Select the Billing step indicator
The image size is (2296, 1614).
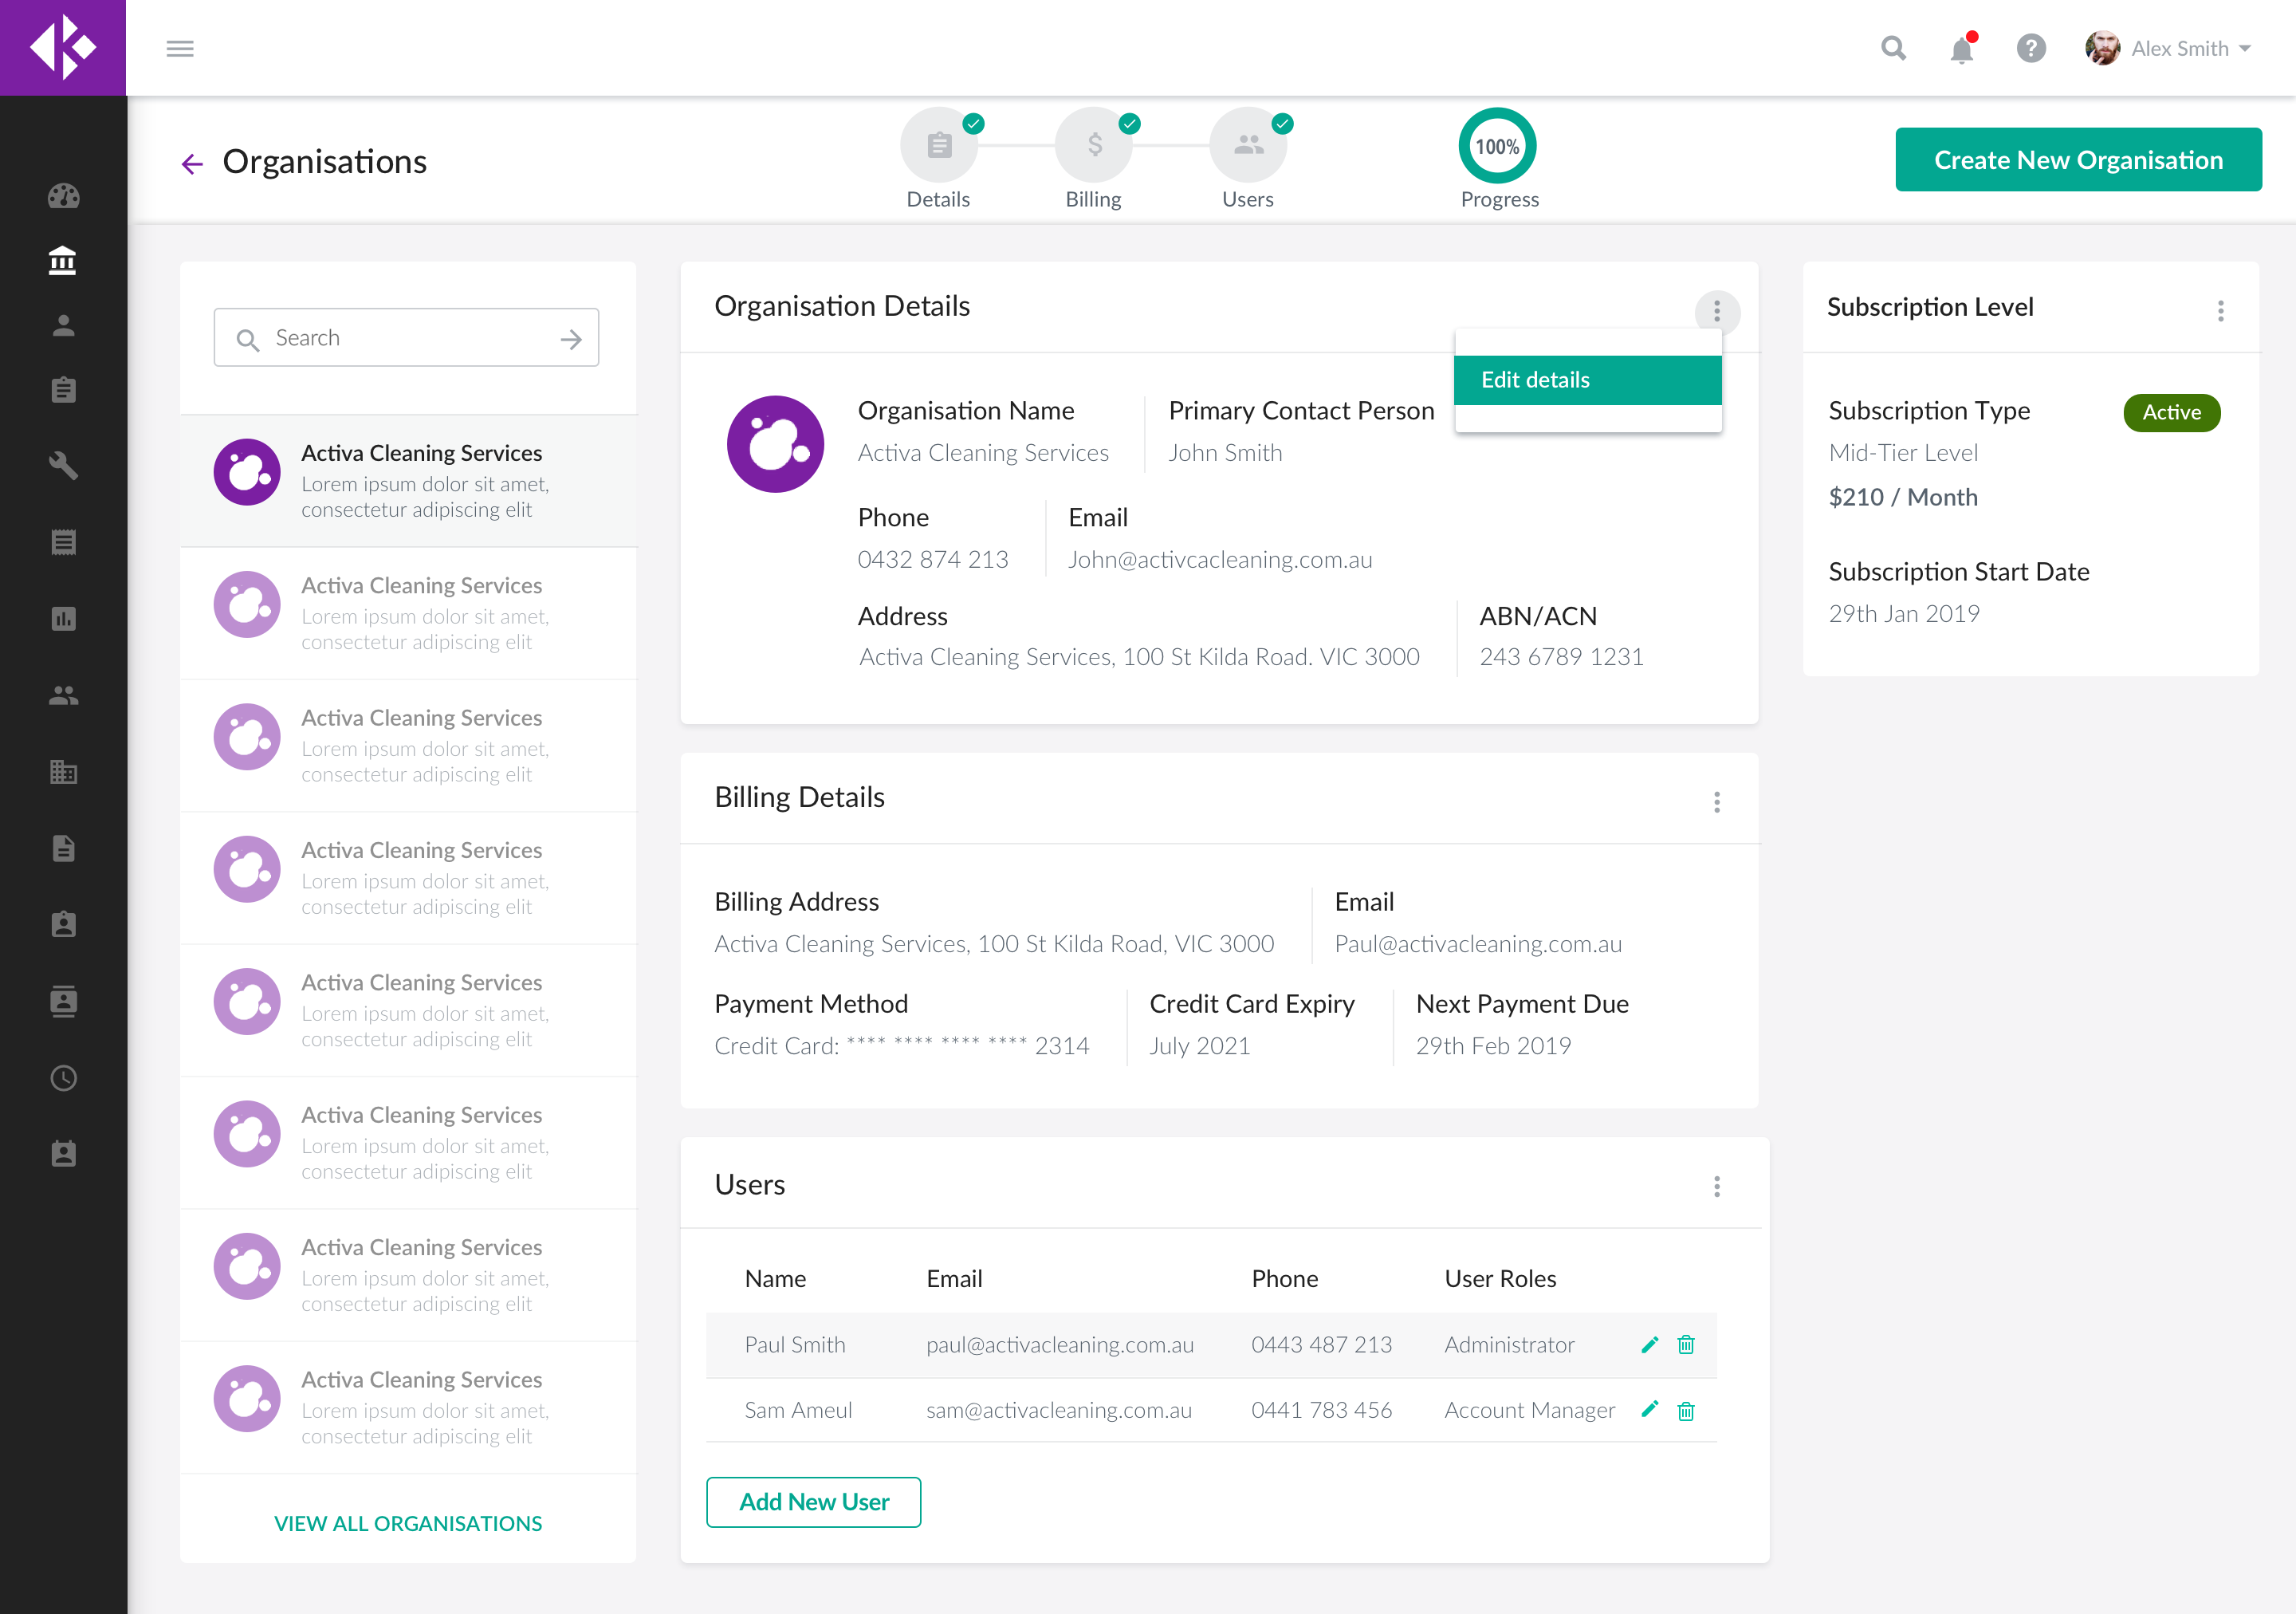click(x=1093, y=146)
